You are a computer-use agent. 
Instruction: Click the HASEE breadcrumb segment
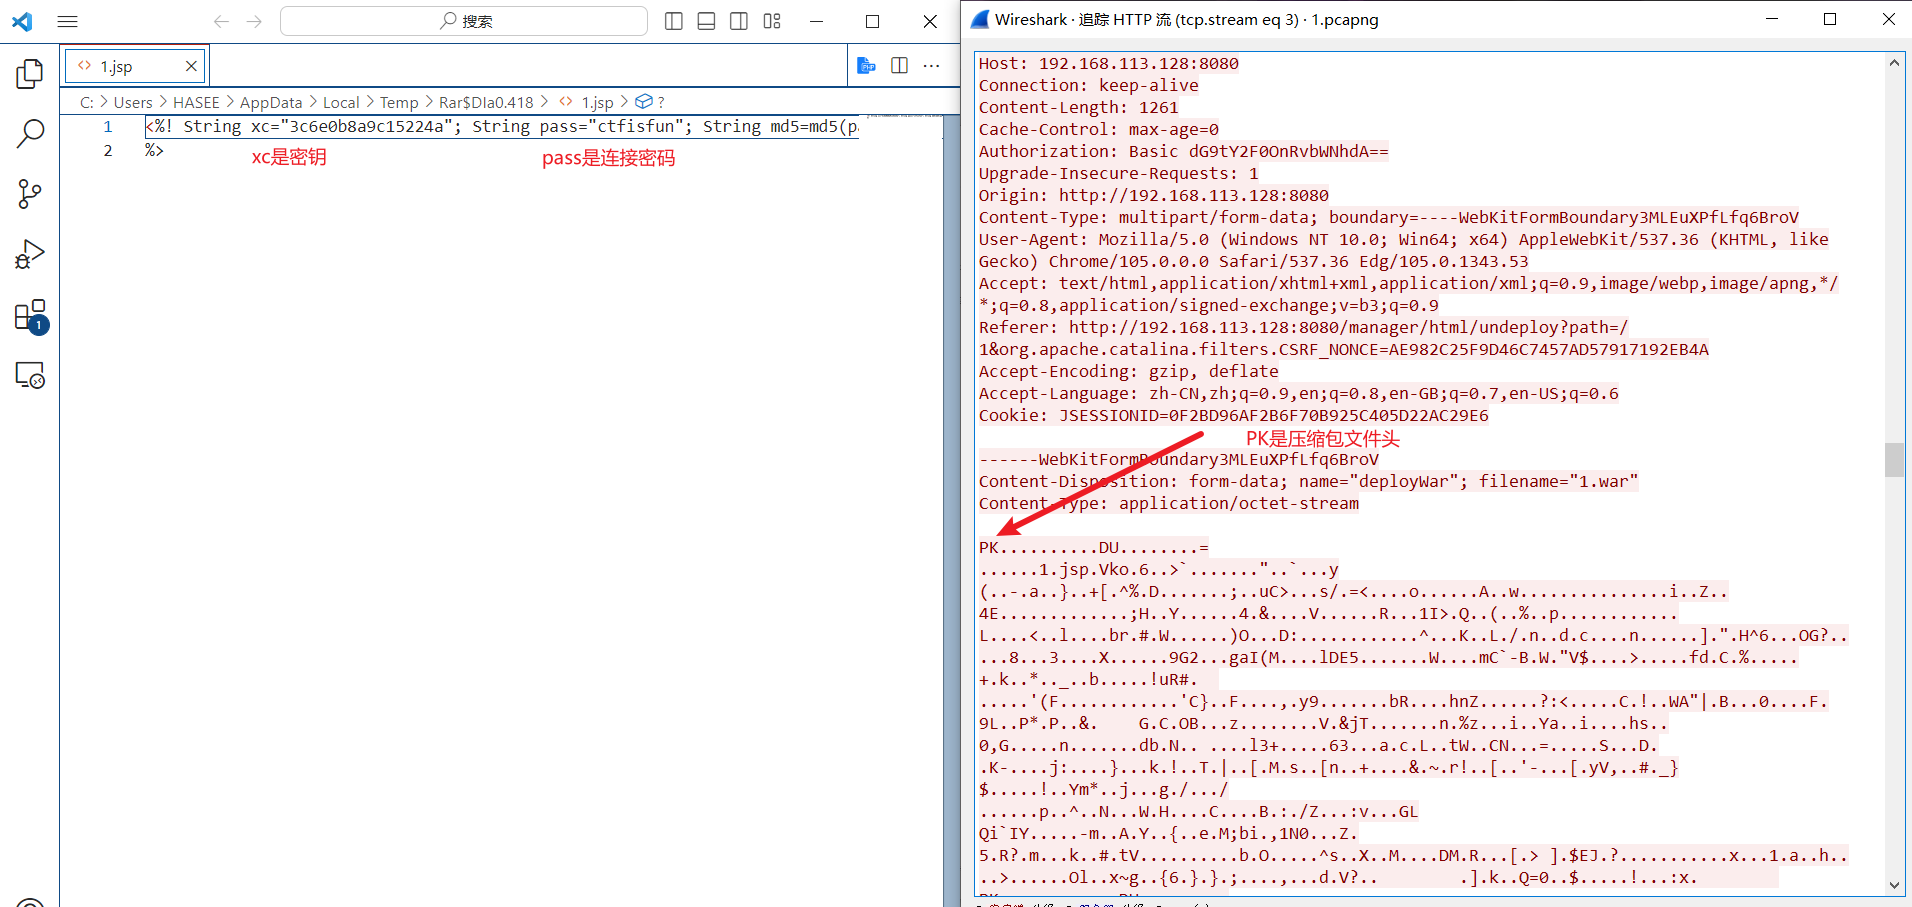[x=196, y=102]
